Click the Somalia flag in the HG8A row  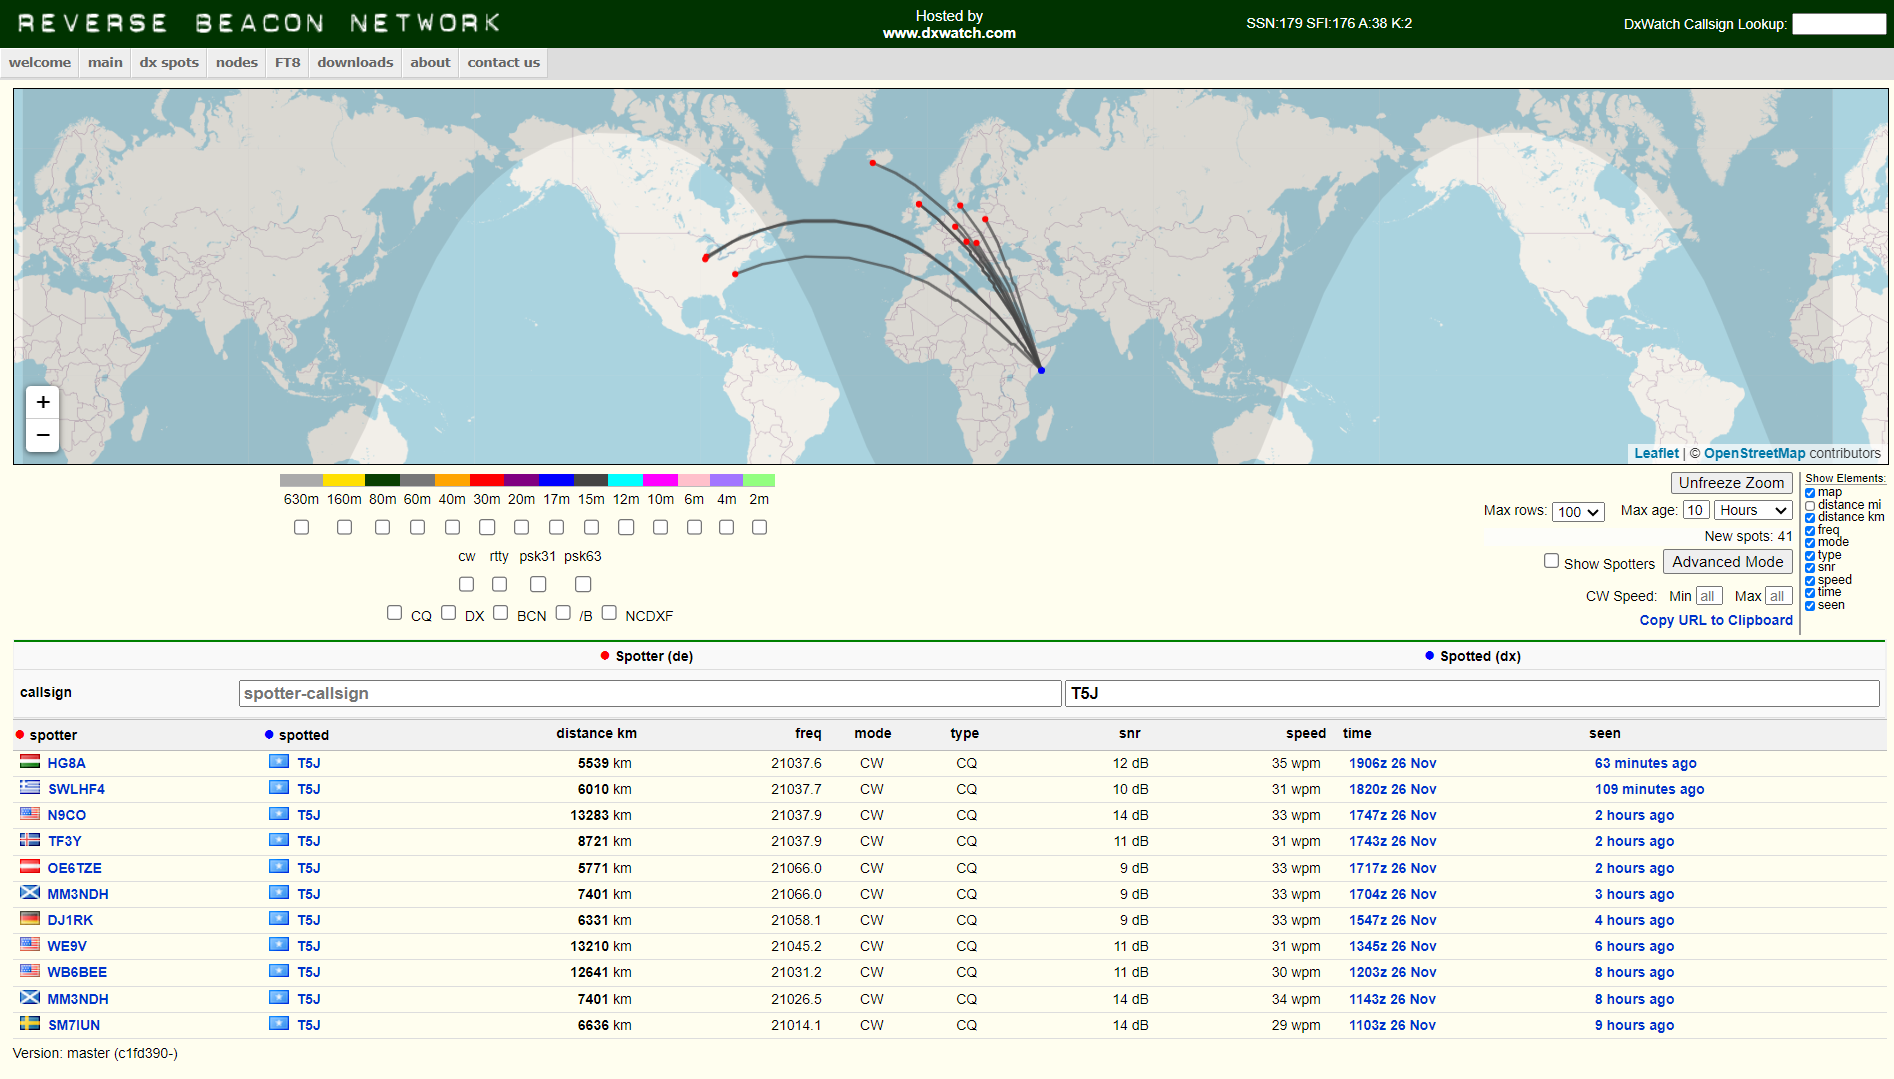pos(279,762)
